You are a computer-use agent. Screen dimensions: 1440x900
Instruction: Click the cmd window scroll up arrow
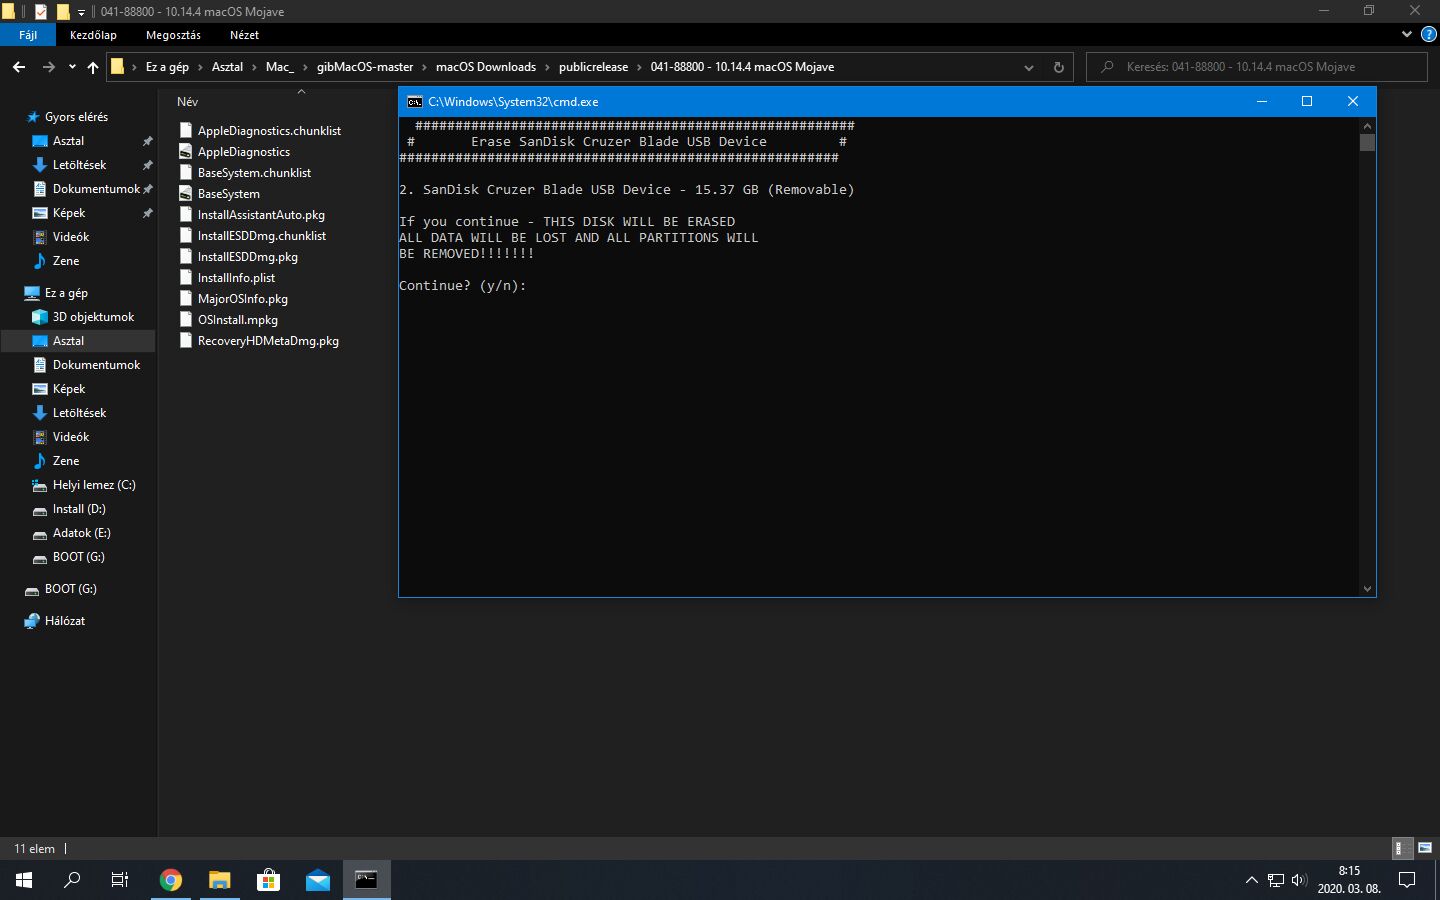point(1367,126)
